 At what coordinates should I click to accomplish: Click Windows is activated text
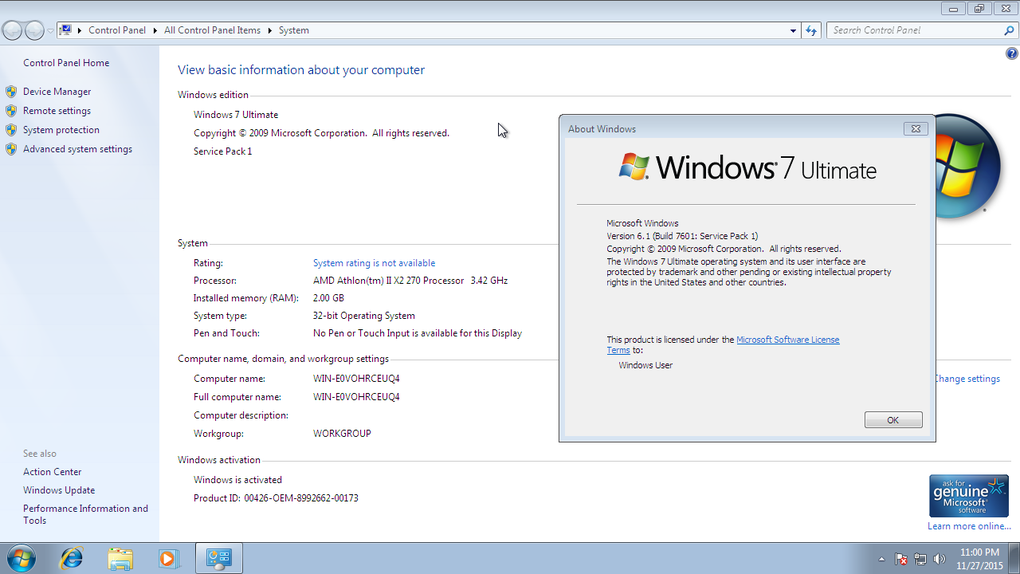tap(237, 480)
